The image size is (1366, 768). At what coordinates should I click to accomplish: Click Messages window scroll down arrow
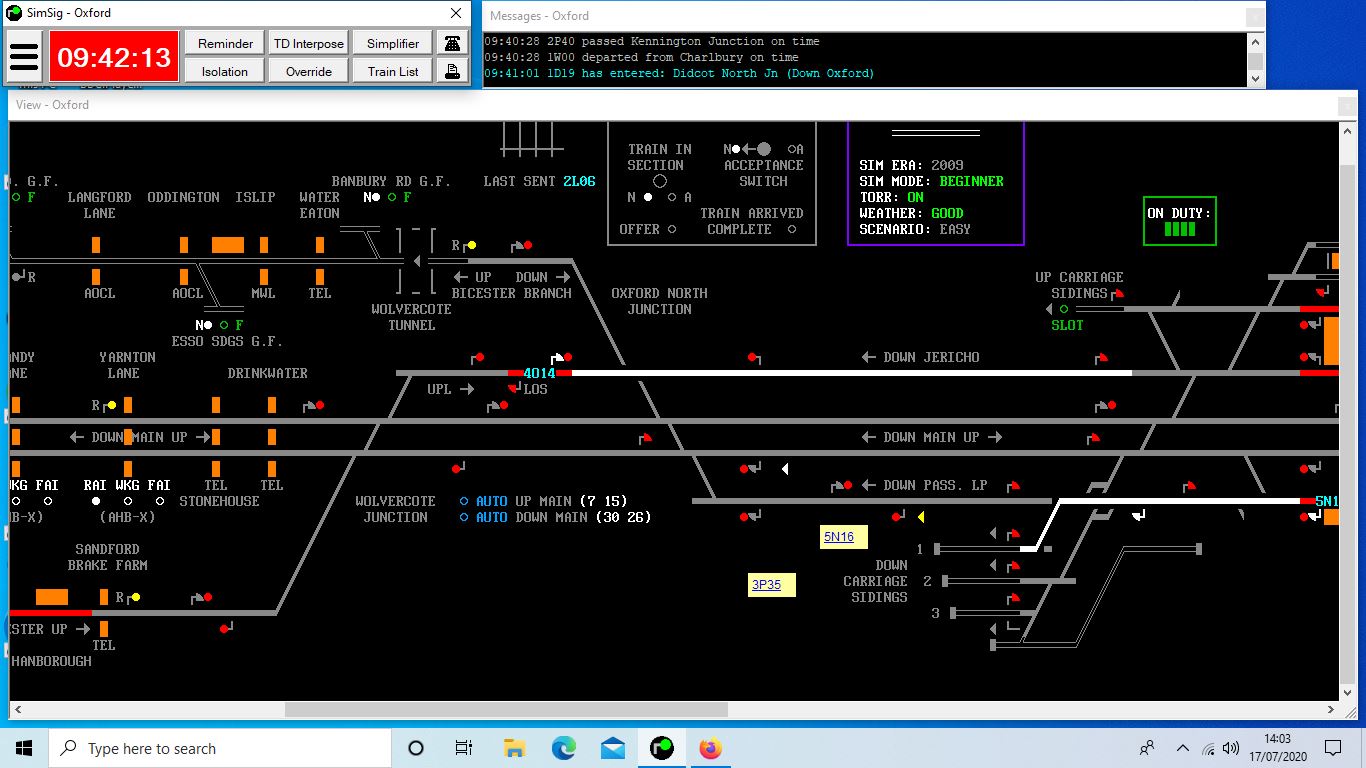pyautogui.click(x=1255, y=78)
